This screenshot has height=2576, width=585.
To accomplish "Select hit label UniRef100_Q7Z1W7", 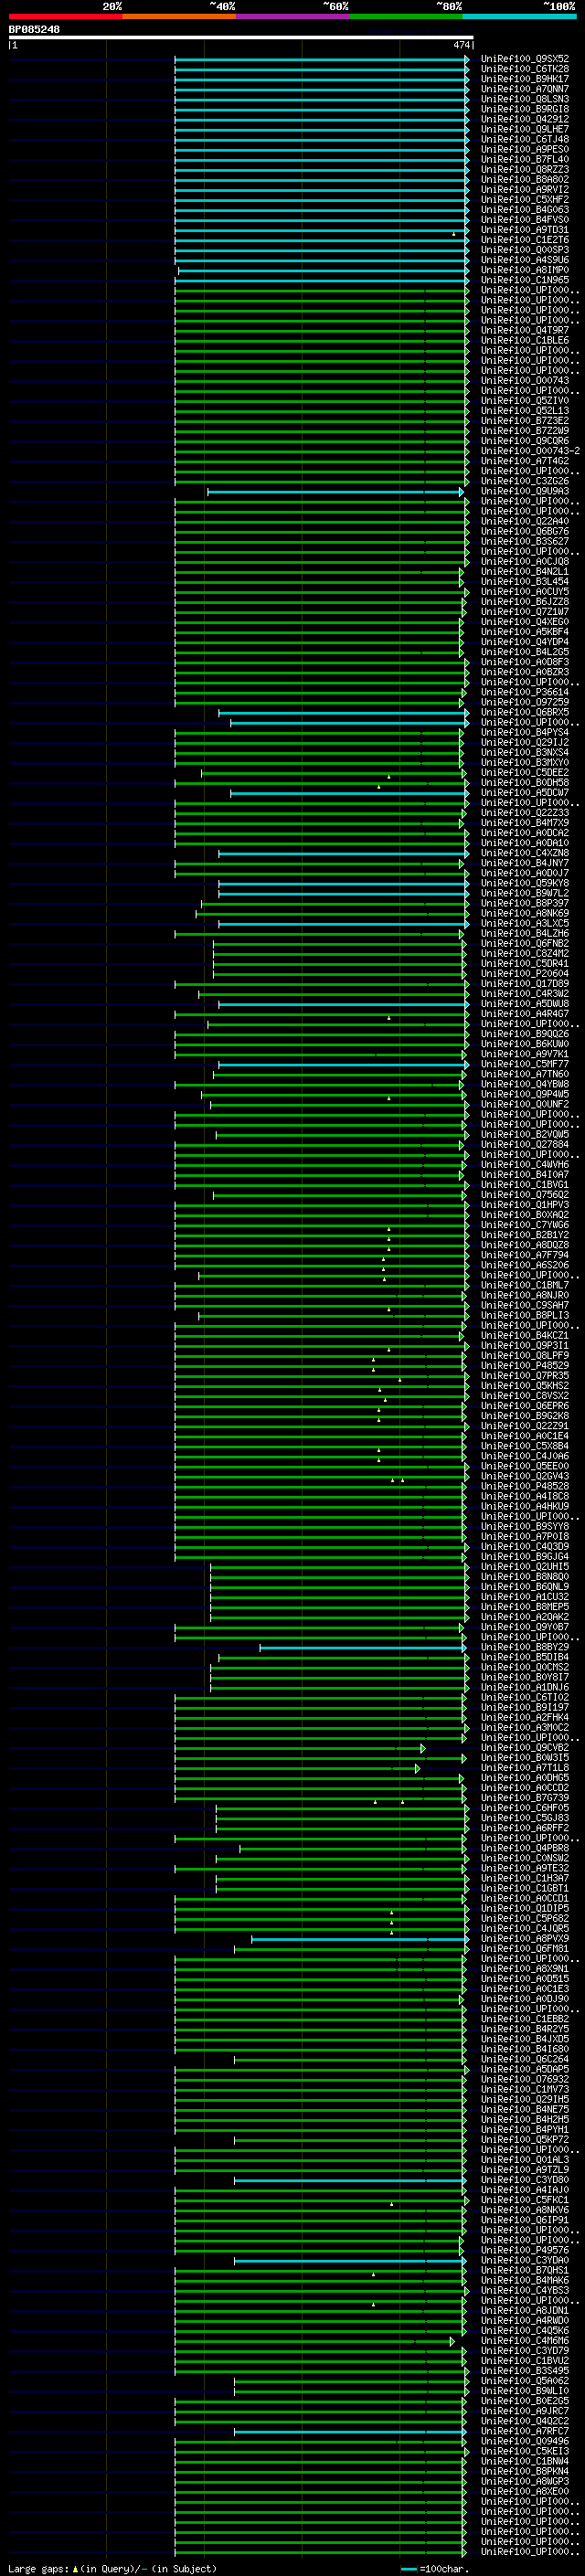I will click(x=525, y=612).
